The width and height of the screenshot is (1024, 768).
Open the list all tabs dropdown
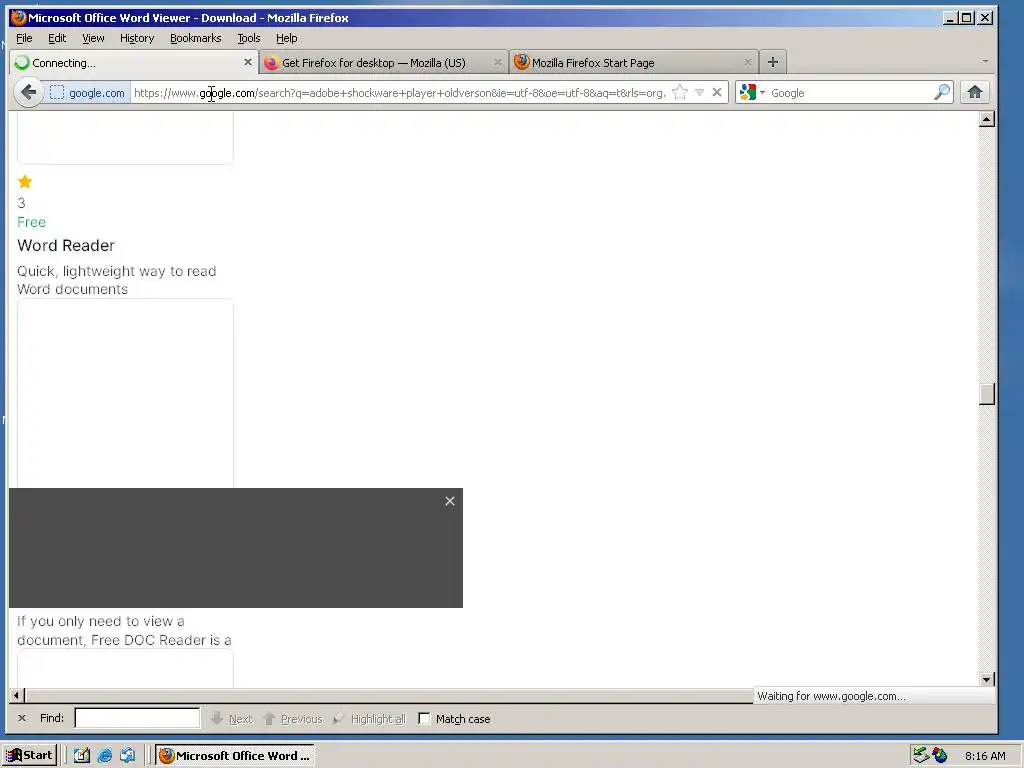click(985, 61)
